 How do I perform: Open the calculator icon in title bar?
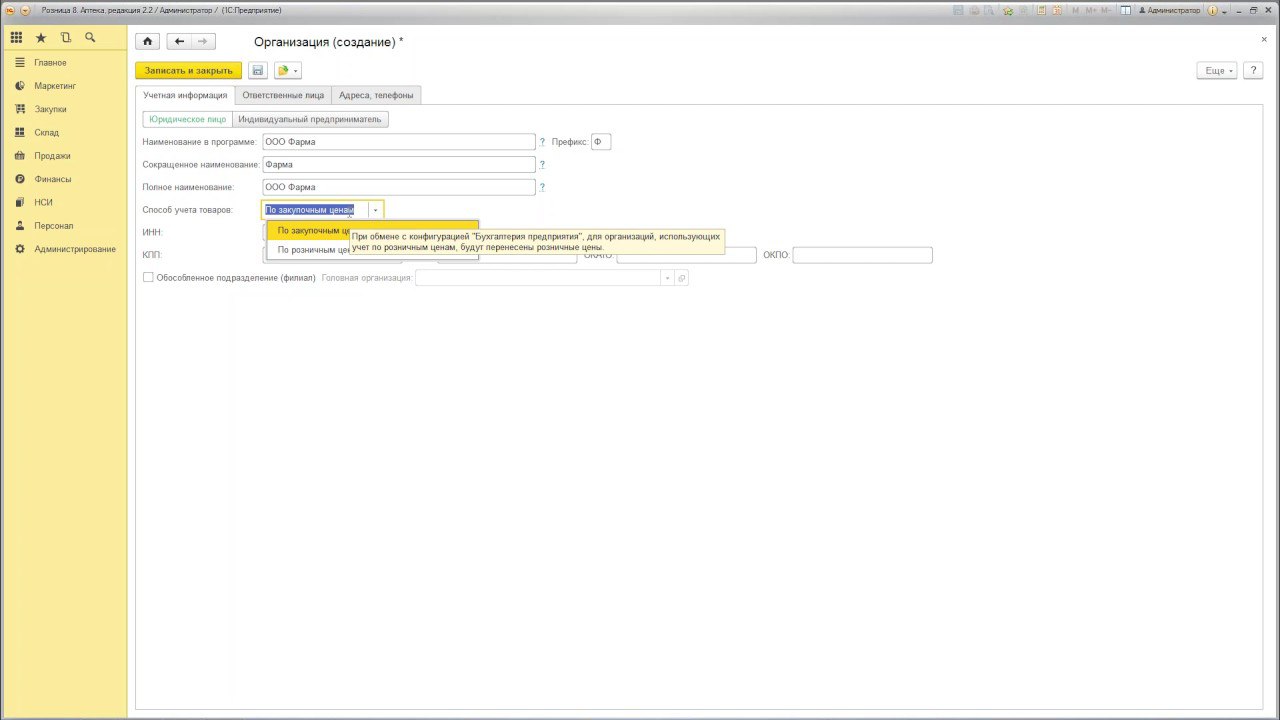1041,10
